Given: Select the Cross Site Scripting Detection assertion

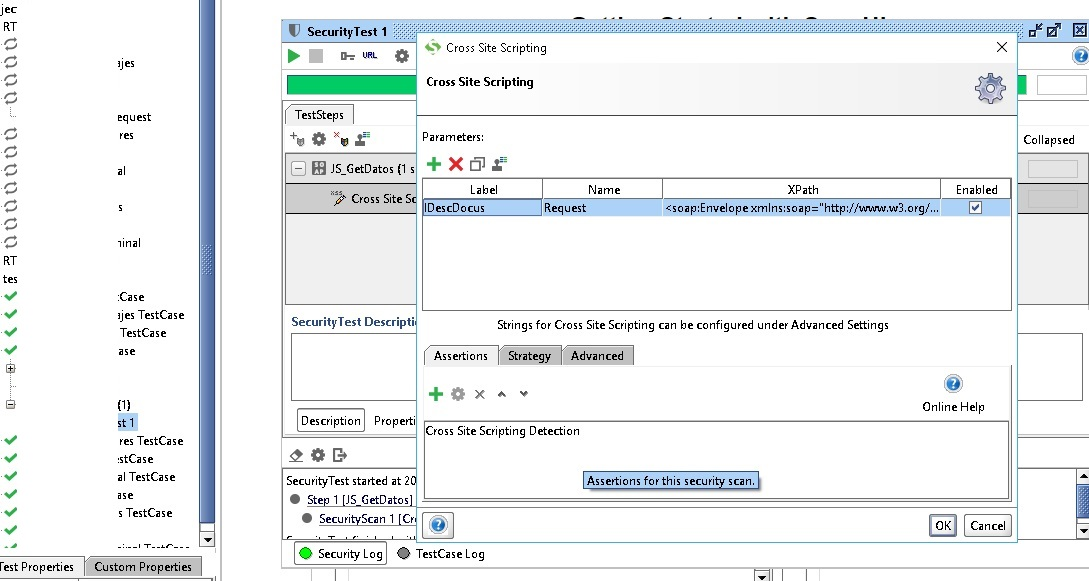Looking at the screenshot, I should 503,431.
